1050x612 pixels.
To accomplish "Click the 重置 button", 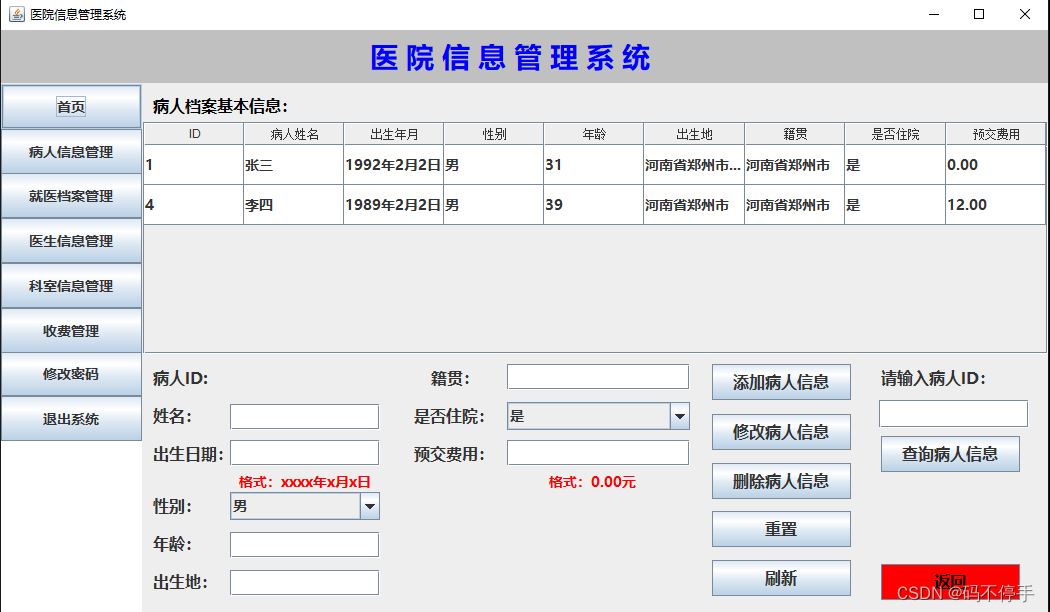I will point(781,529).
